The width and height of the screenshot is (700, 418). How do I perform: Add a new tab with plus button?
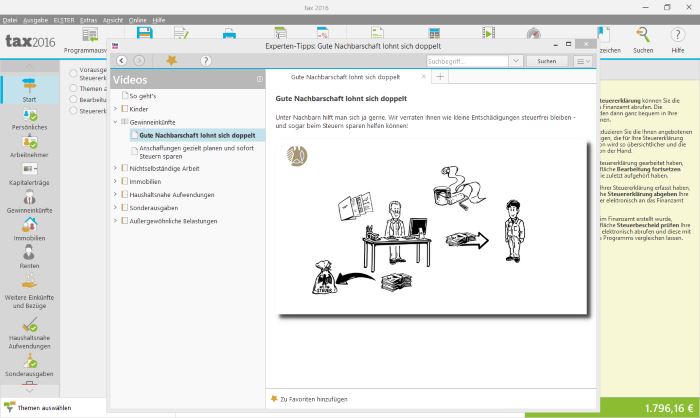[440, 77]
